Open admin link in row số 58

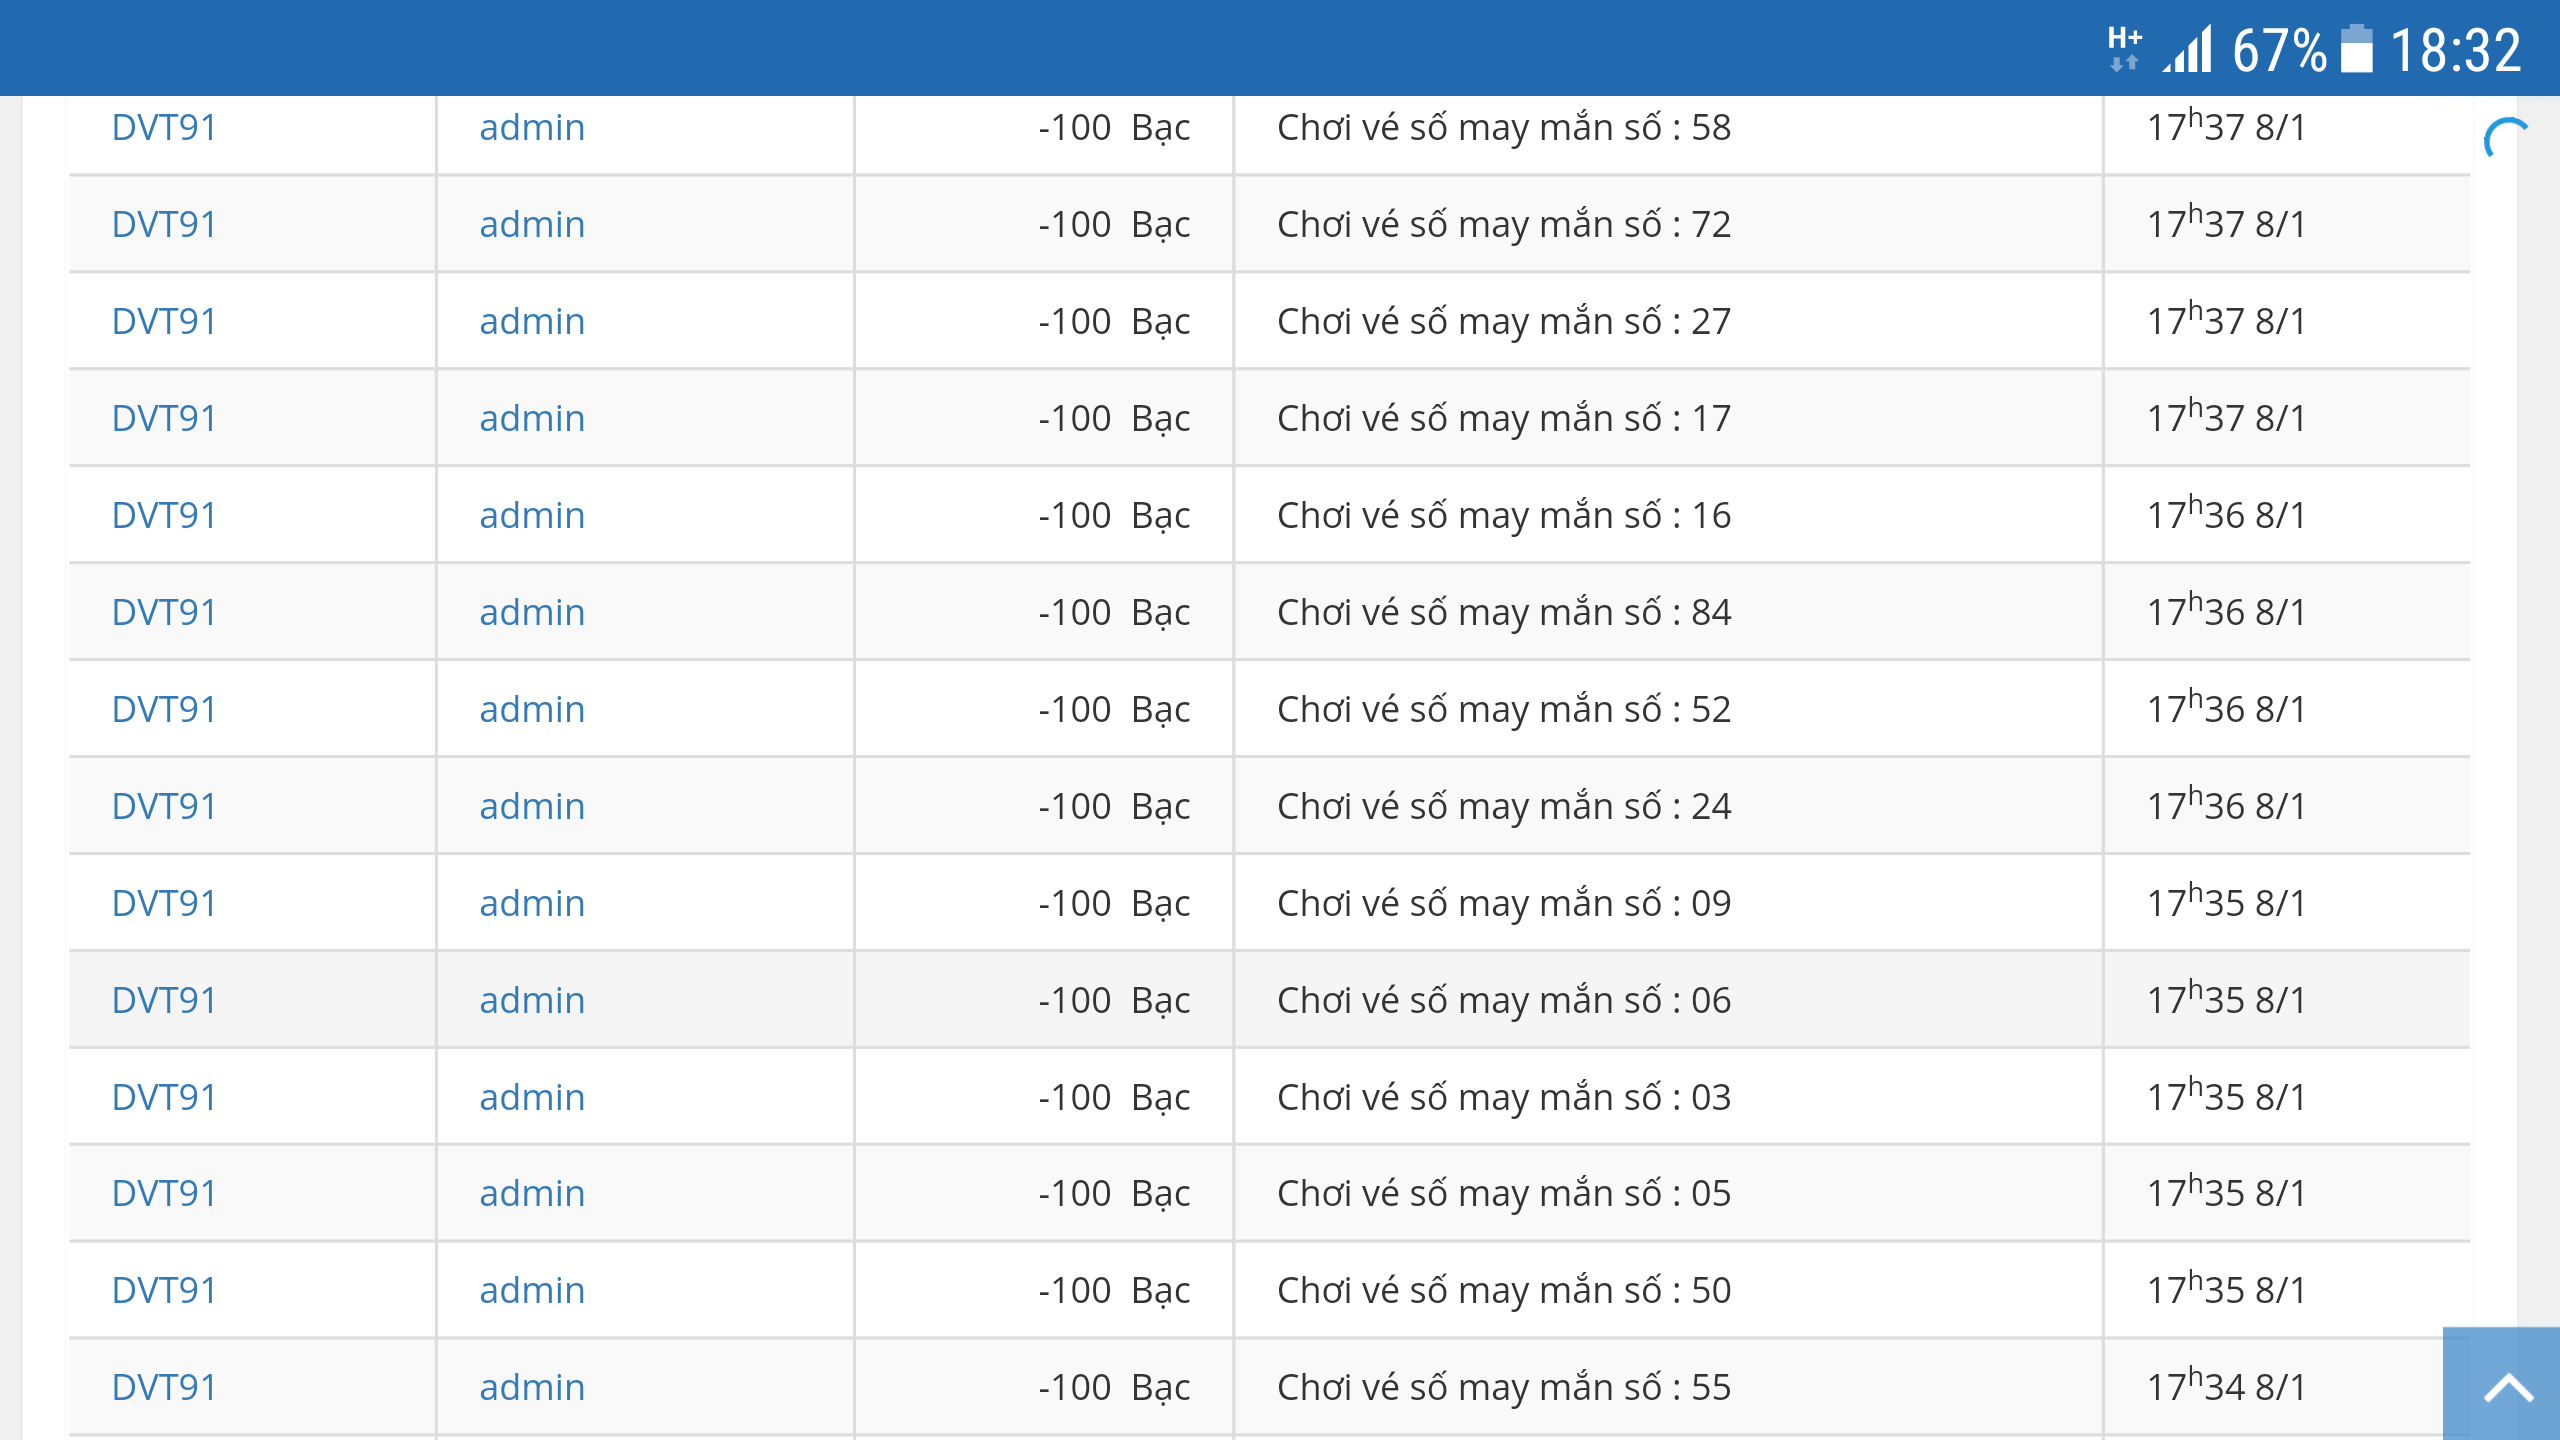pos(532,128)
